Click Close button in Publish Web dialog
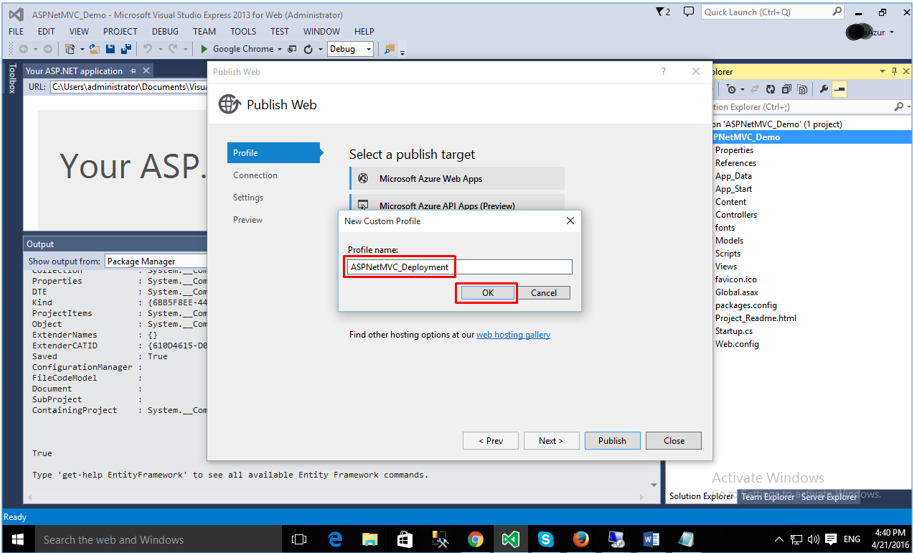The height and width of the screenshot is (553, 913). click(x=674, y=441)
